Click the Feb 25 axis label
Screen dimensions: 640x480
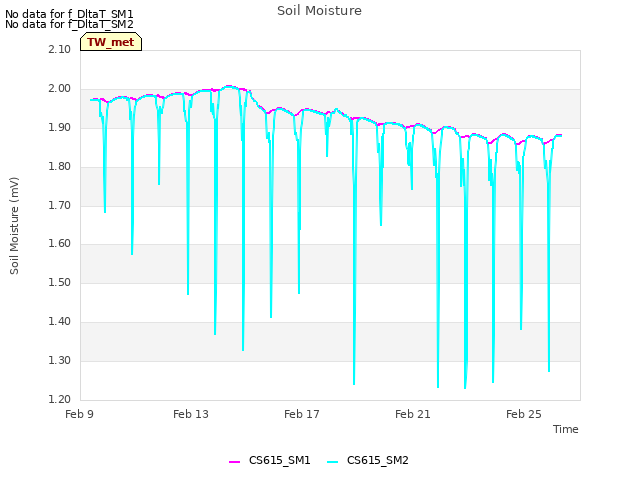pos(524,414)
